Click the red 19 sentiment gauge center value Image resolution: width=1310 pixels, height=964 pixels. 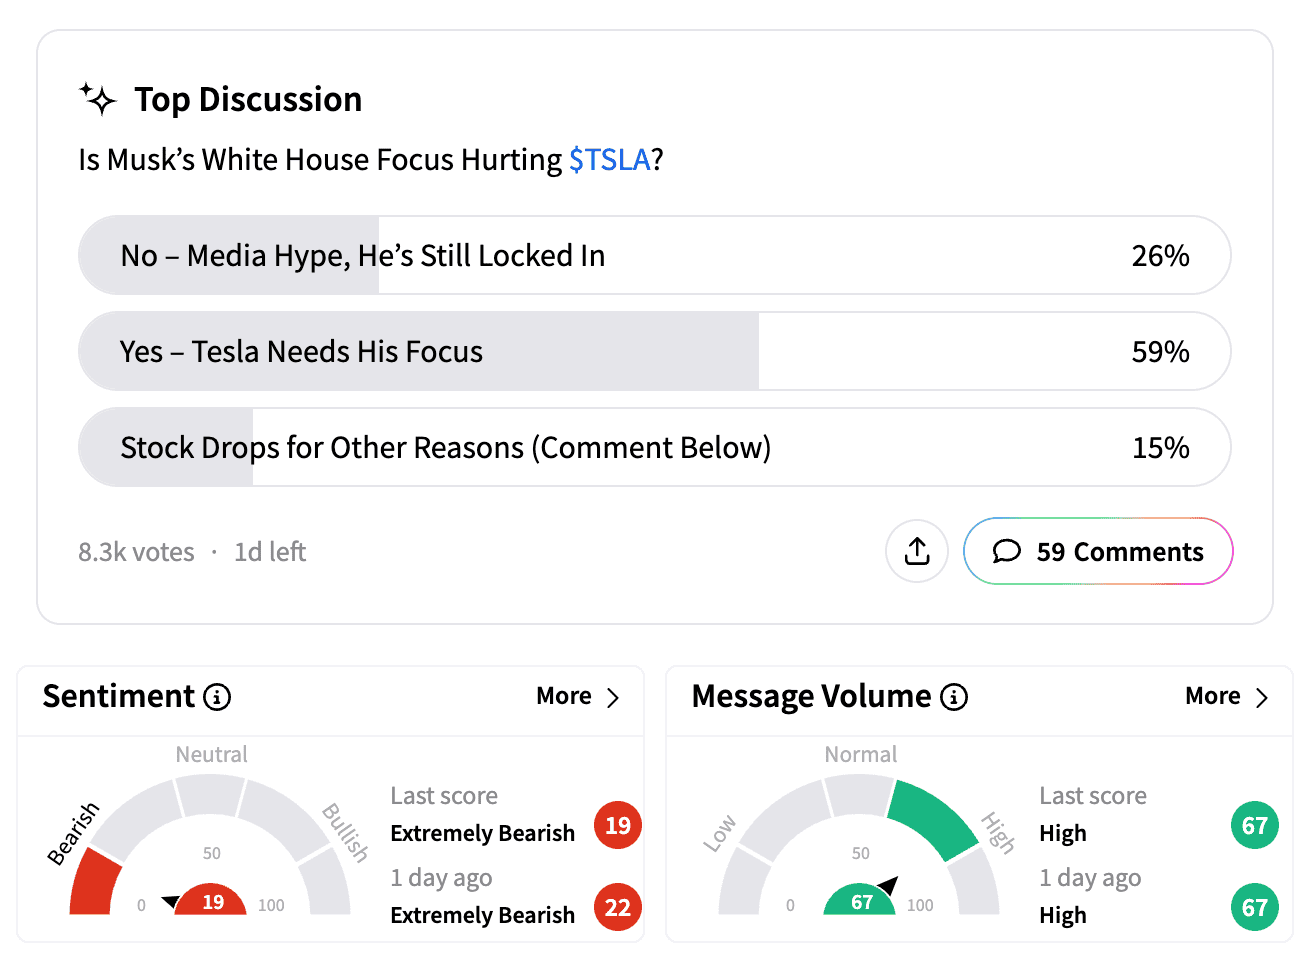(x=212, y=902)
